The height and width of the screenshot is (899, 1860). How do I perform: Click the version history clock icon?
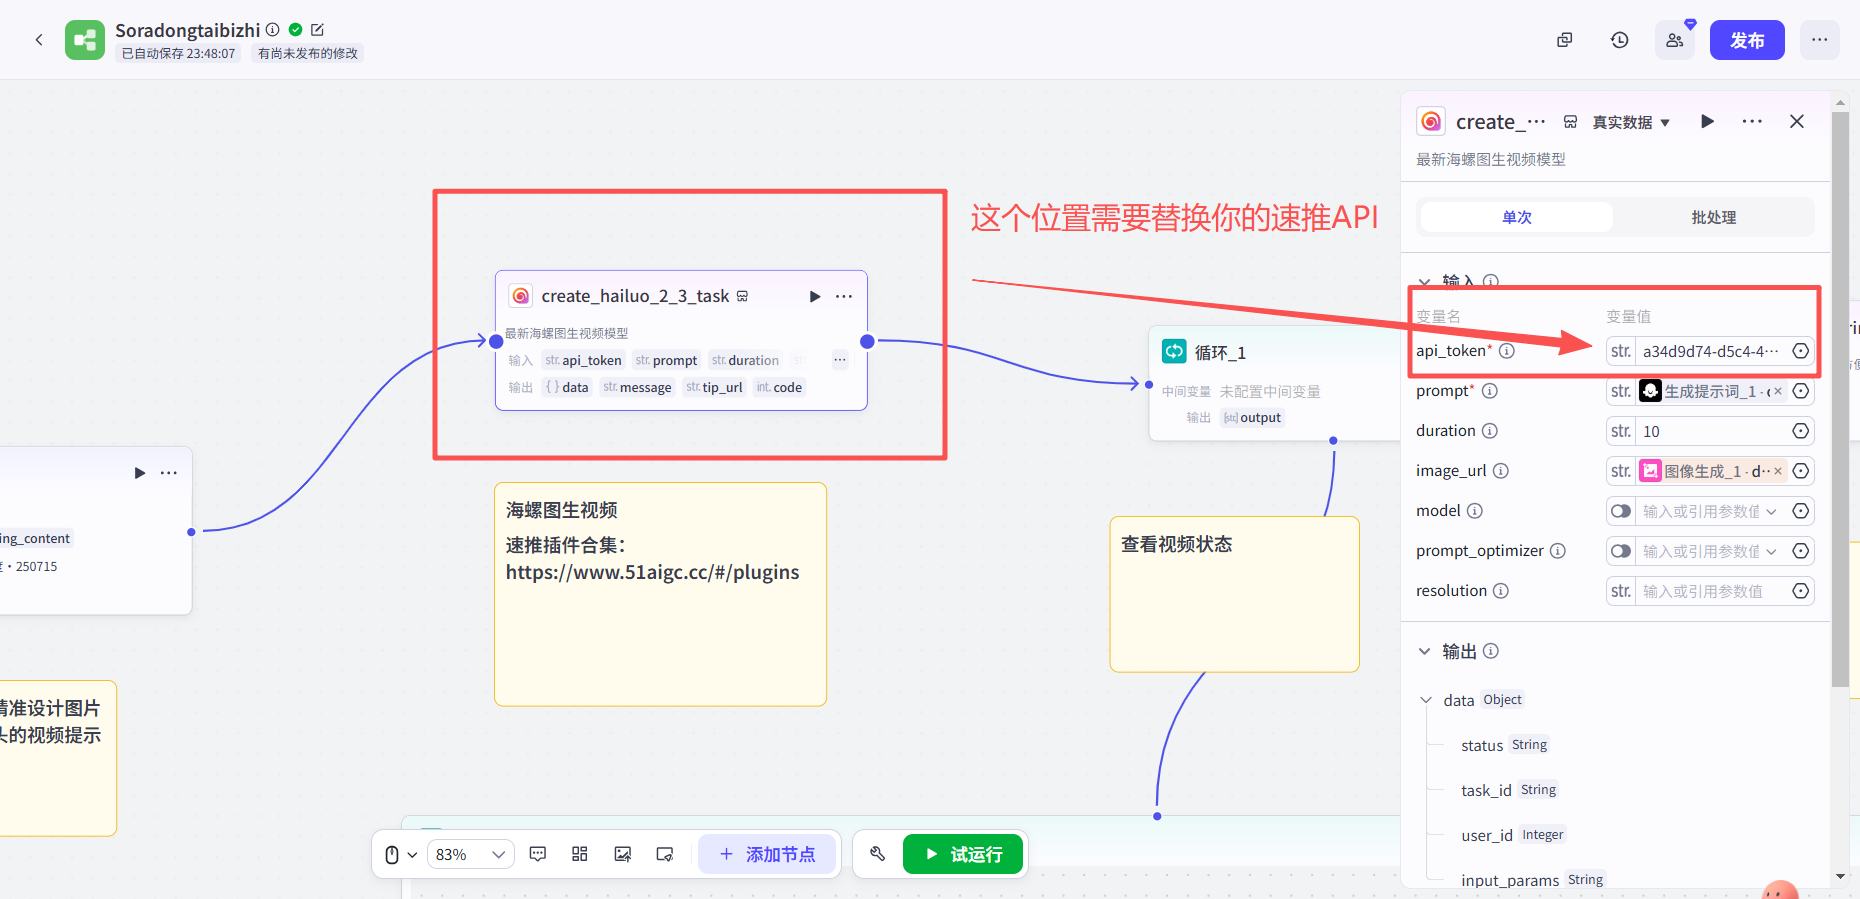(1619, 40)
